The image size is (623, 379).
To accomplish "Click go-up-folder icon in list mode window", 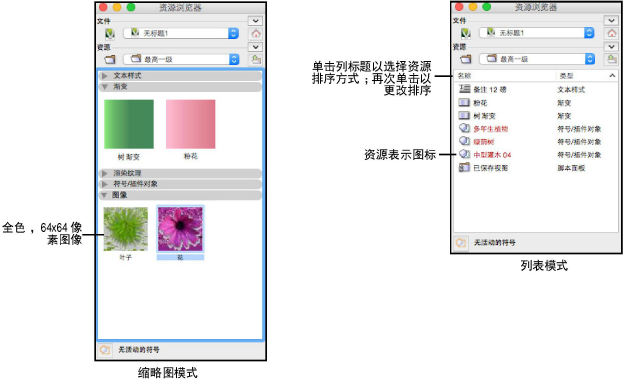I will tap(611, 59).
